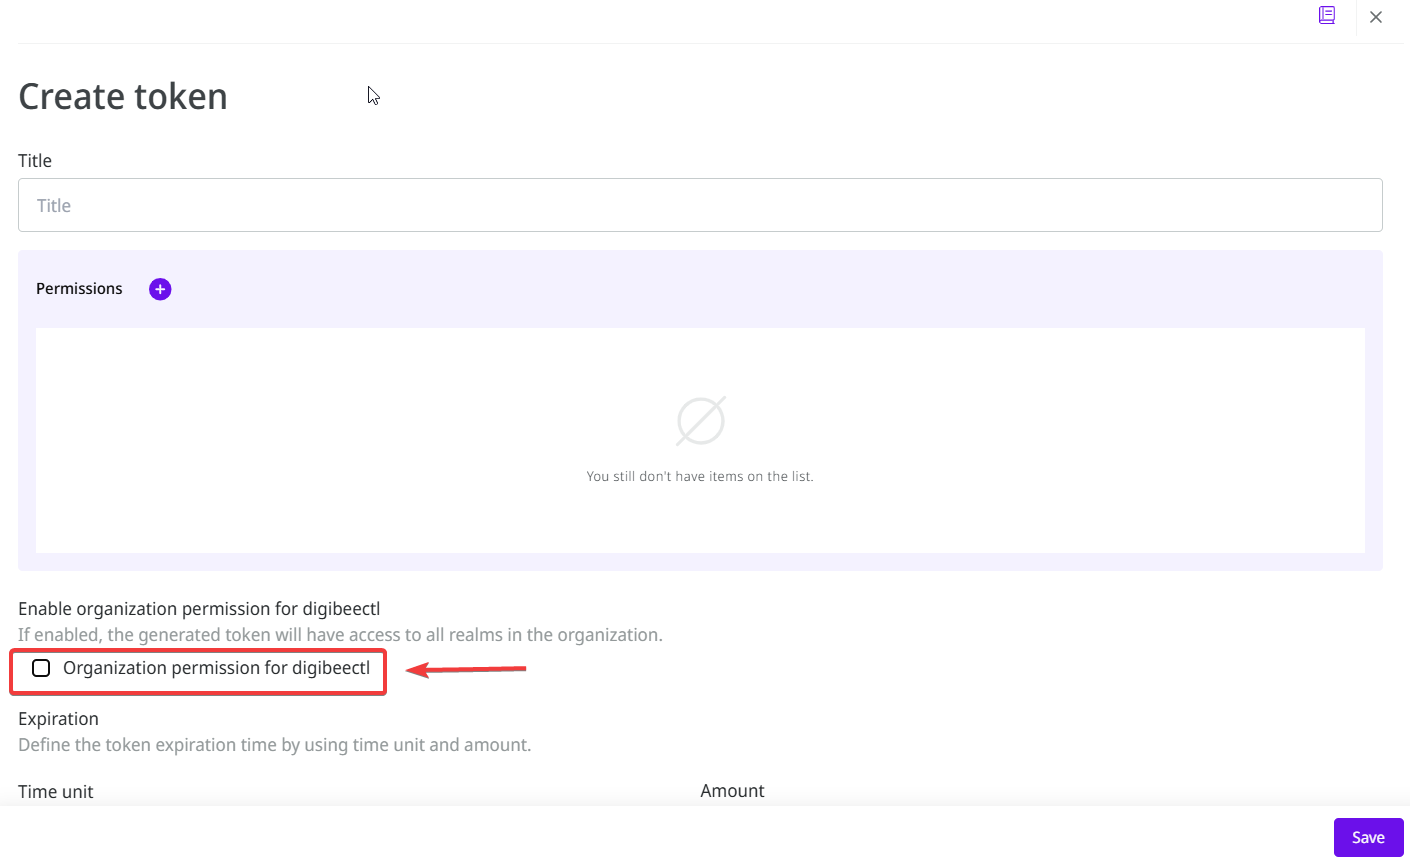Screen dimensions: 1410x868
Task: Click the "You still don't have items" message
Action: coord(700,477)
